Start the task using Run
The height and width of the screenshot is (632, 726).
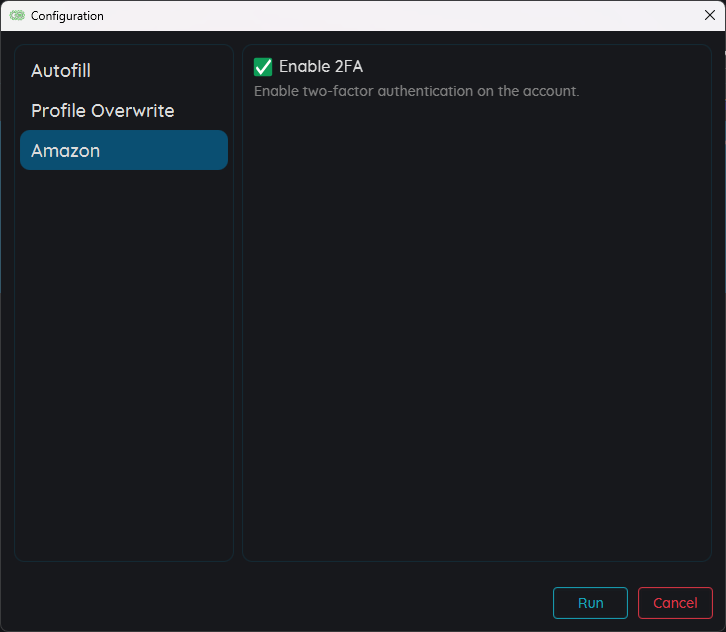[x=590, y=603]
